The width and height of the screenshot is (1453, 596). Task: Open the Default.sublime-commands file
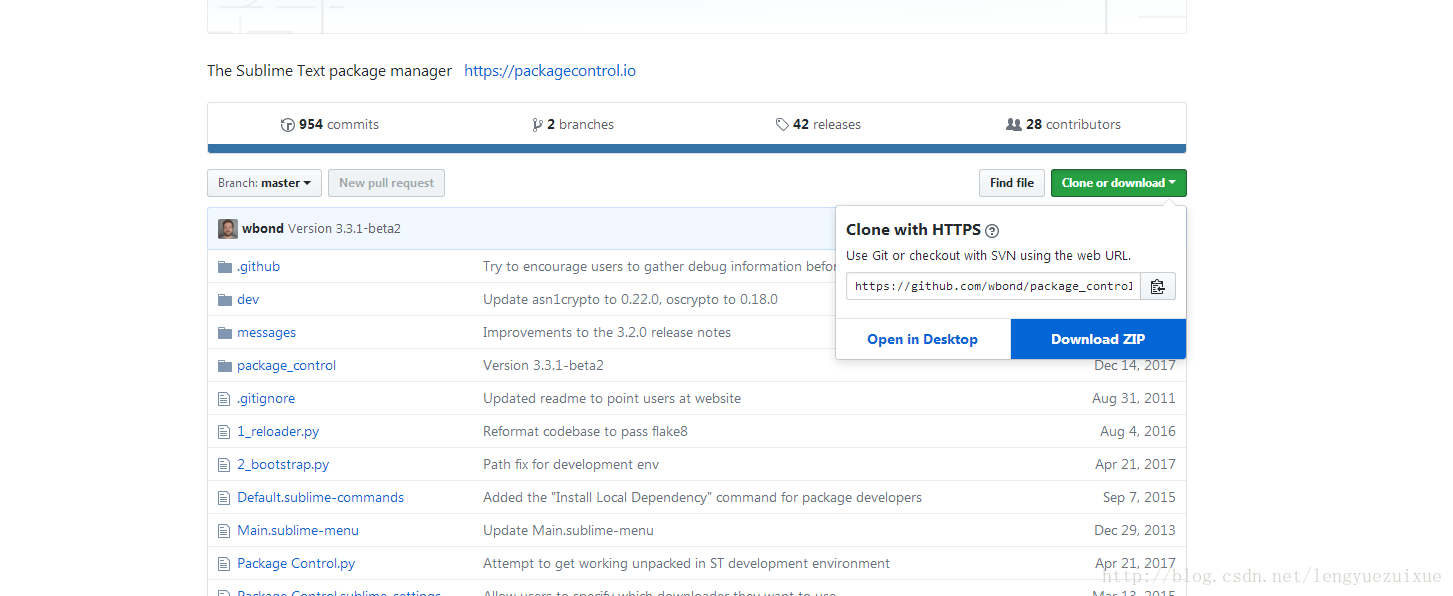tap(321, 498)
